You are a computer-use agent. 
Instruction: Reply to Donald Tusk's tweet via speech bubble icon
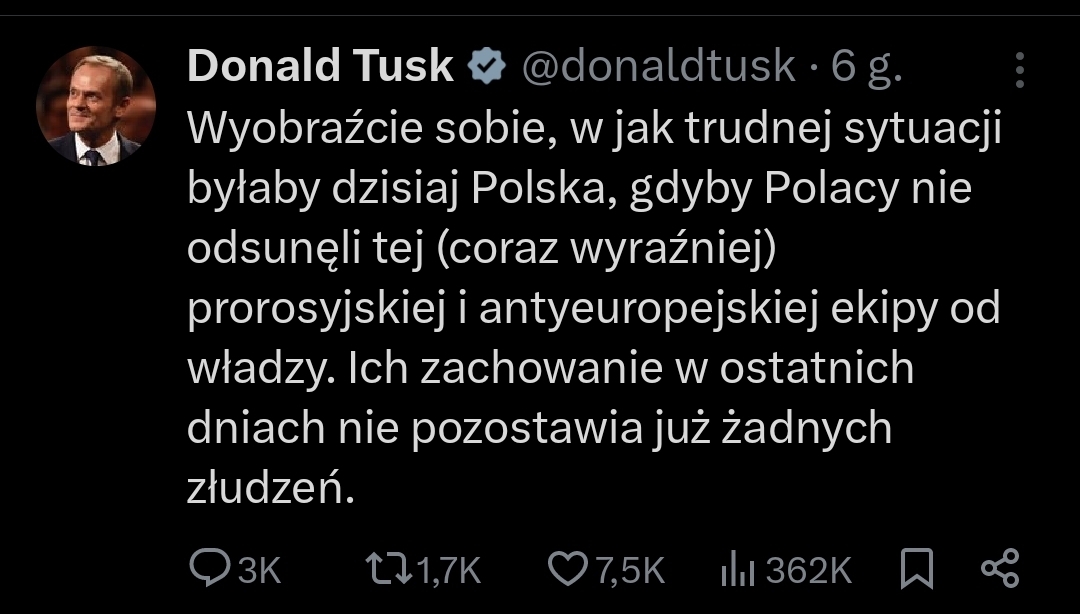click(210, 569)
